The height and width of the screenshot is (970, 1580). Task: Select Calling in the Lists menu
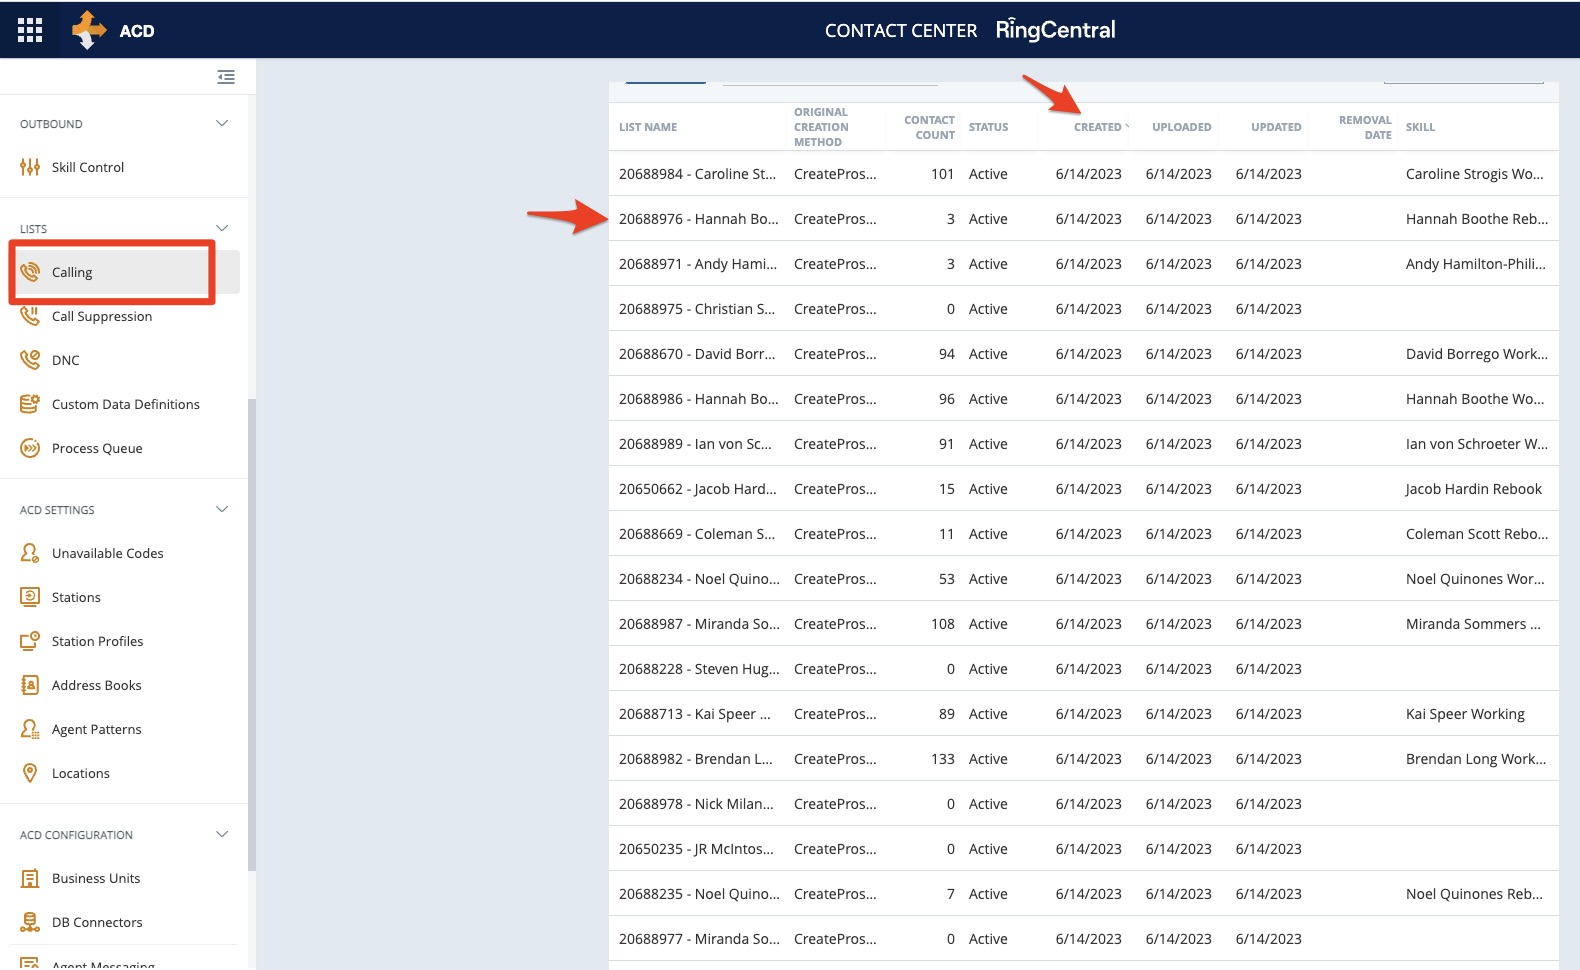tap(72, 272)
